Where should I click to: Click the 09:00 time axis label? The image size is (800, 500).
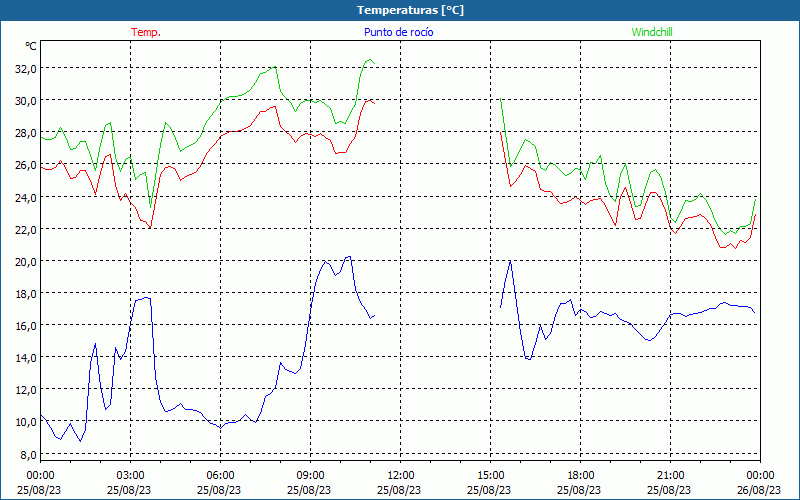point(310,475)
